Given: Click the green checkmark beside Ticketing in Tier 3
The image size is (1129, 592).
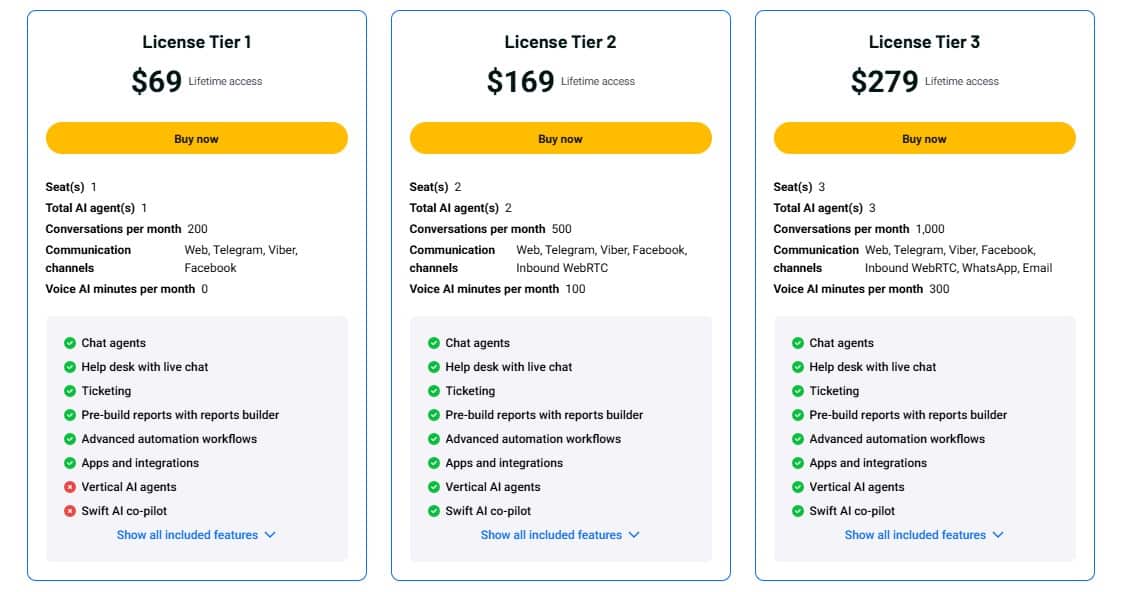Looking at the screenshot, I should pyautogui.click(x=795, y=391).
